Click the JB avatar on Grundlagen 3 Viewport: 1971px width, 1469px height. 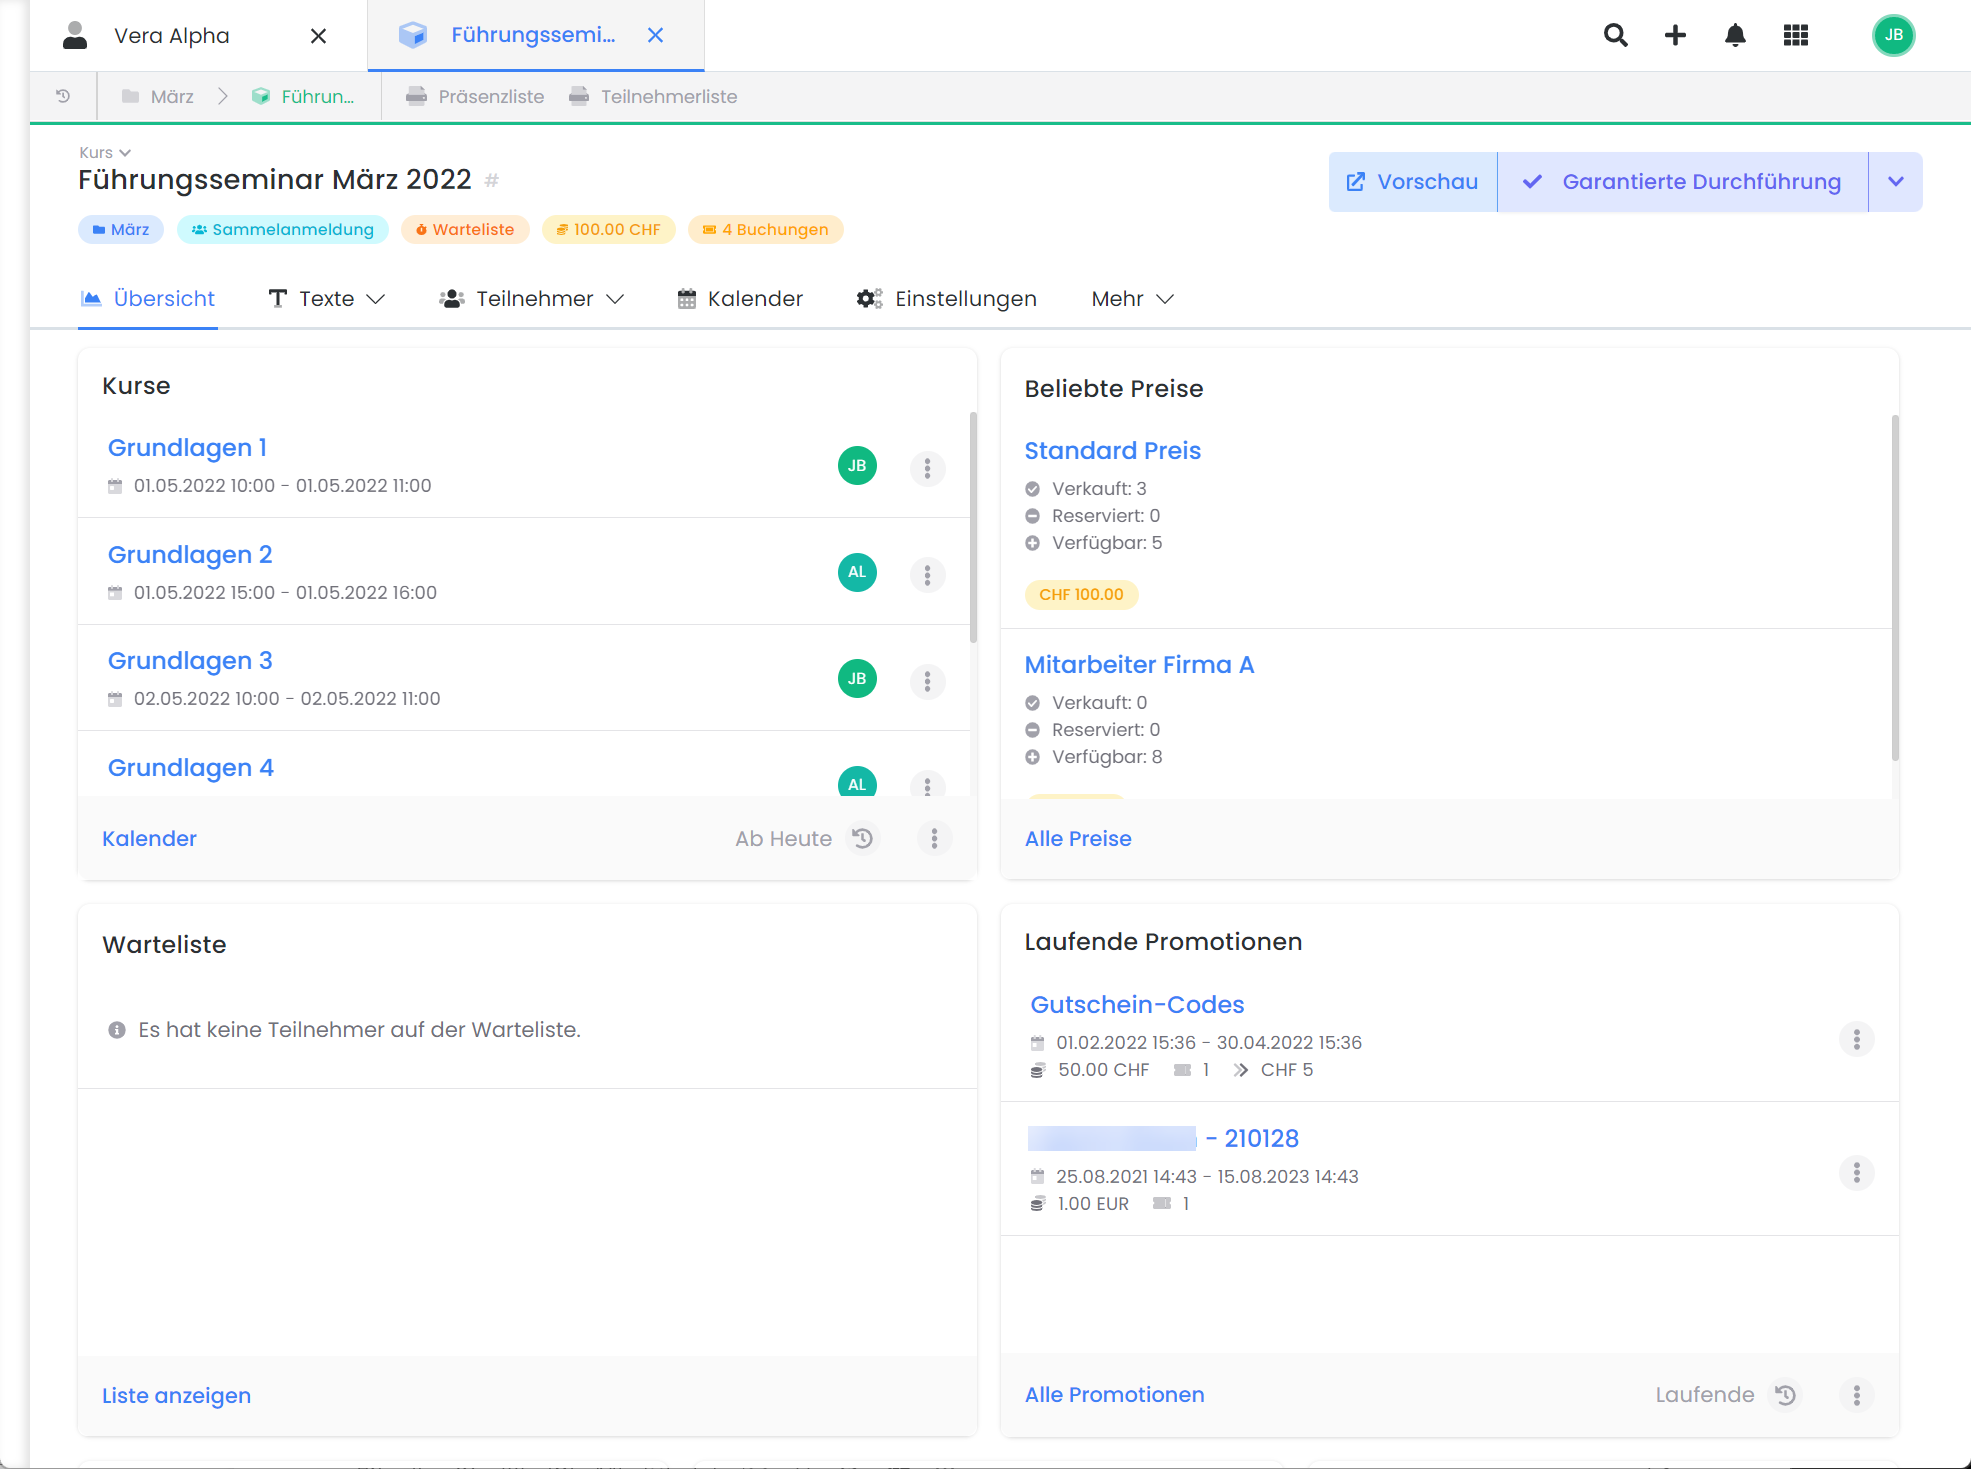[x=857, y=679]
